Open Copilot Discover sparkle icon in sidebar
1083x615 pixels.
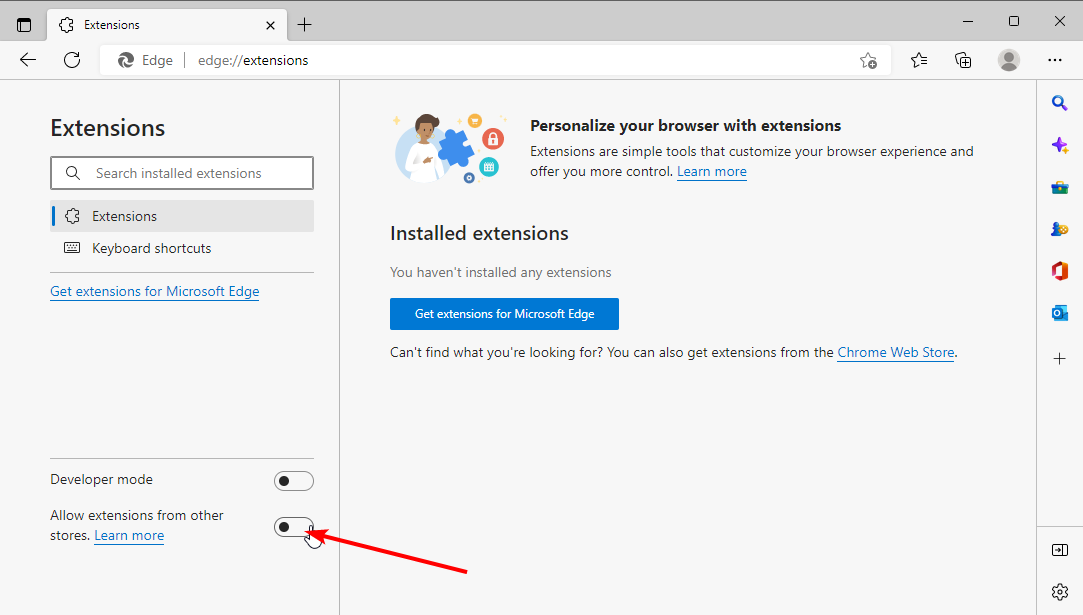(1060, 145)
